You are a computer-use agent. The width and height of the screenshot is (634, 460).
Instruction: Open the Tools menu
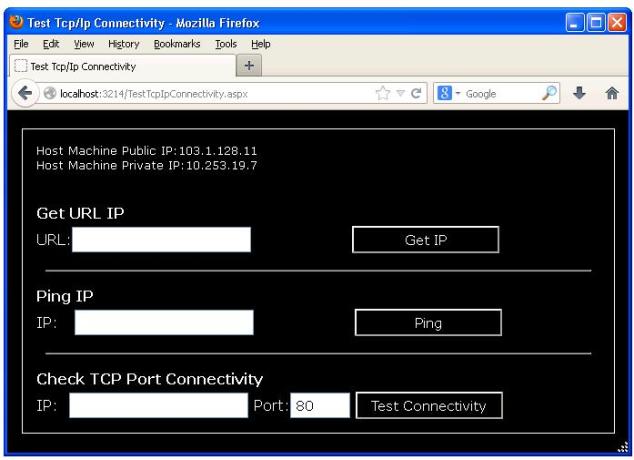(x=226, y=44)
